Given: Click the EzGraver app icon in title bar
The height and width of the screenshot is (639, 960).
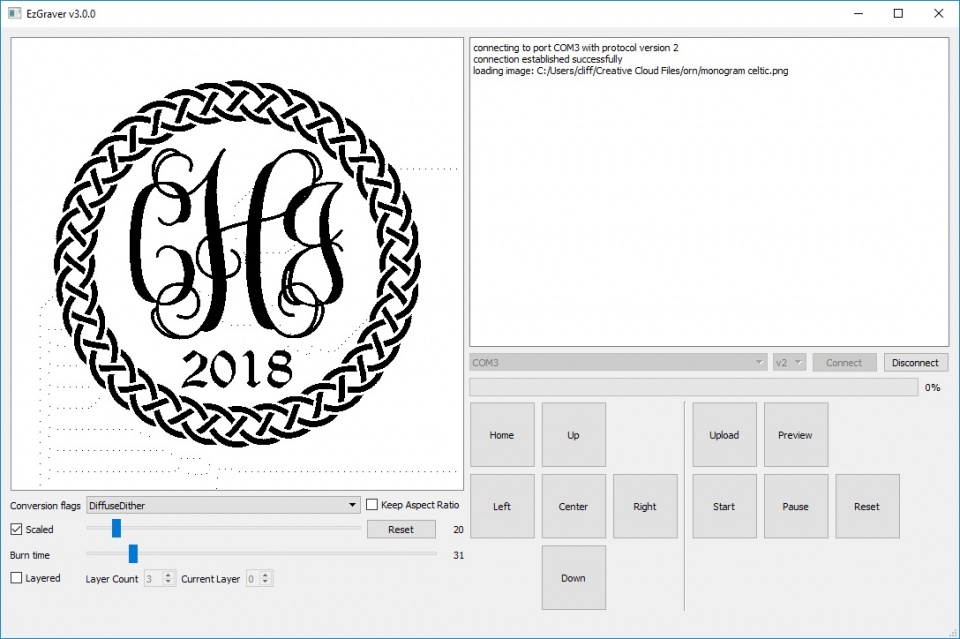Looking at the screenshot, I should (x=14, y=13).
